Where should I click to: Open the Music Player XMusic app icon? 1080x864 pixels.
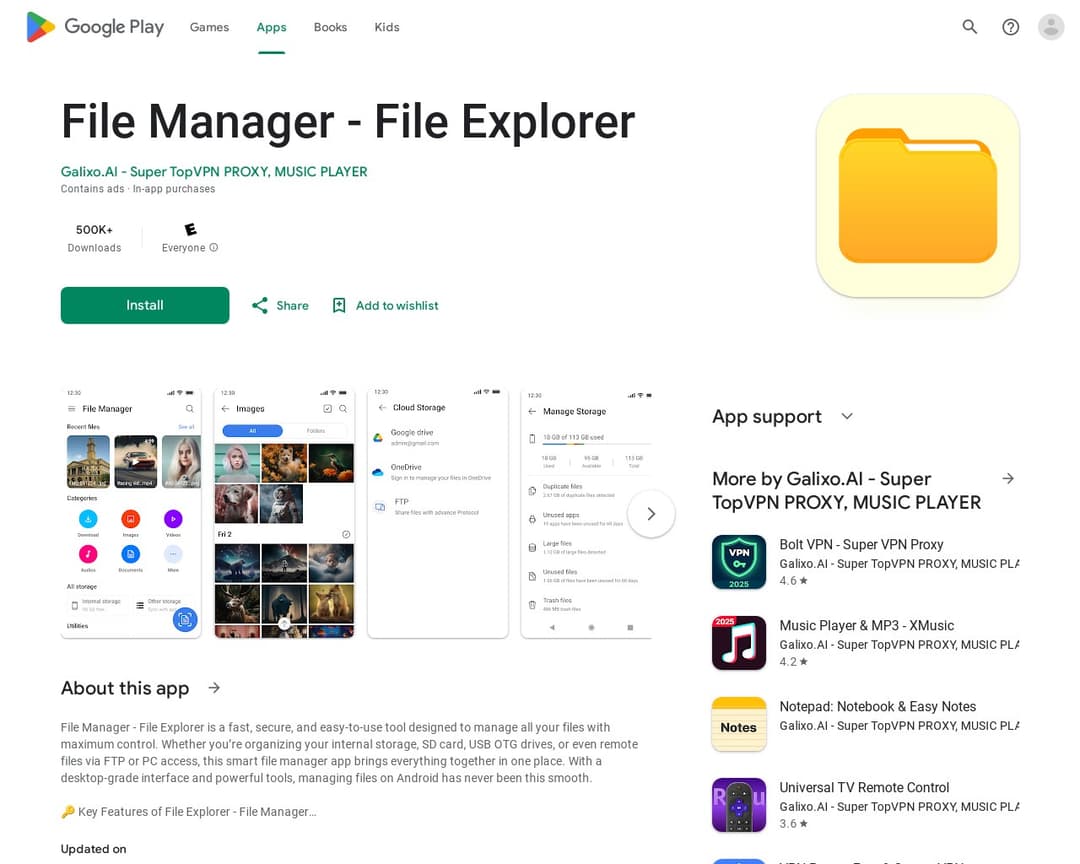(x=738, y=643)
